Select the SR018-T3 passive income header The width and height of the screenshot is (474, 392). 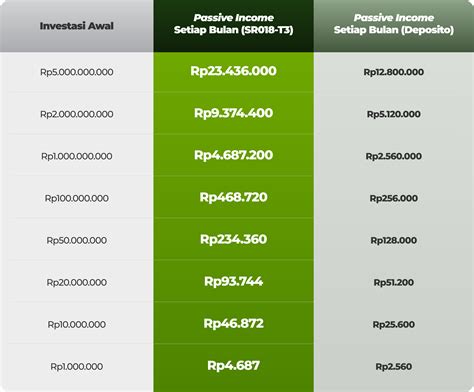click(233, 24)
